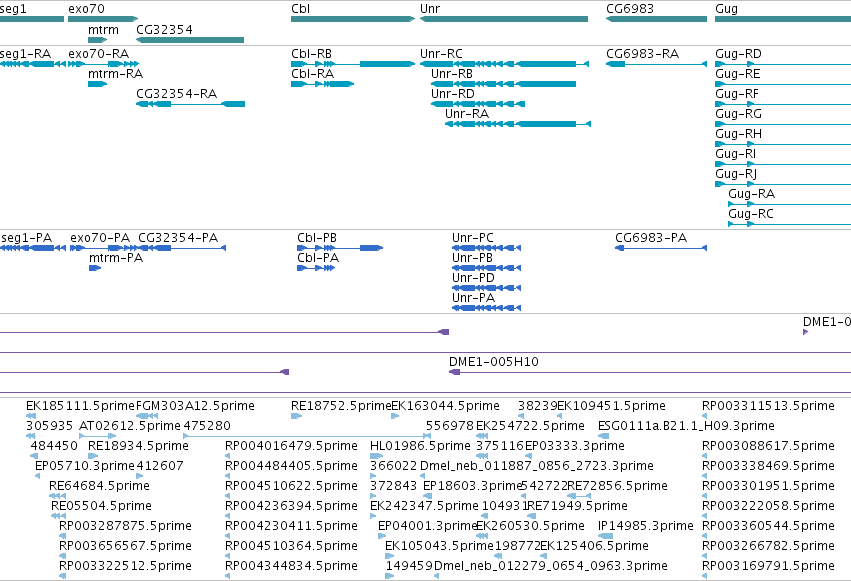
Task: Select the Unr-RA transcript label
Action: pyautogui.click(x=467, y=114)
